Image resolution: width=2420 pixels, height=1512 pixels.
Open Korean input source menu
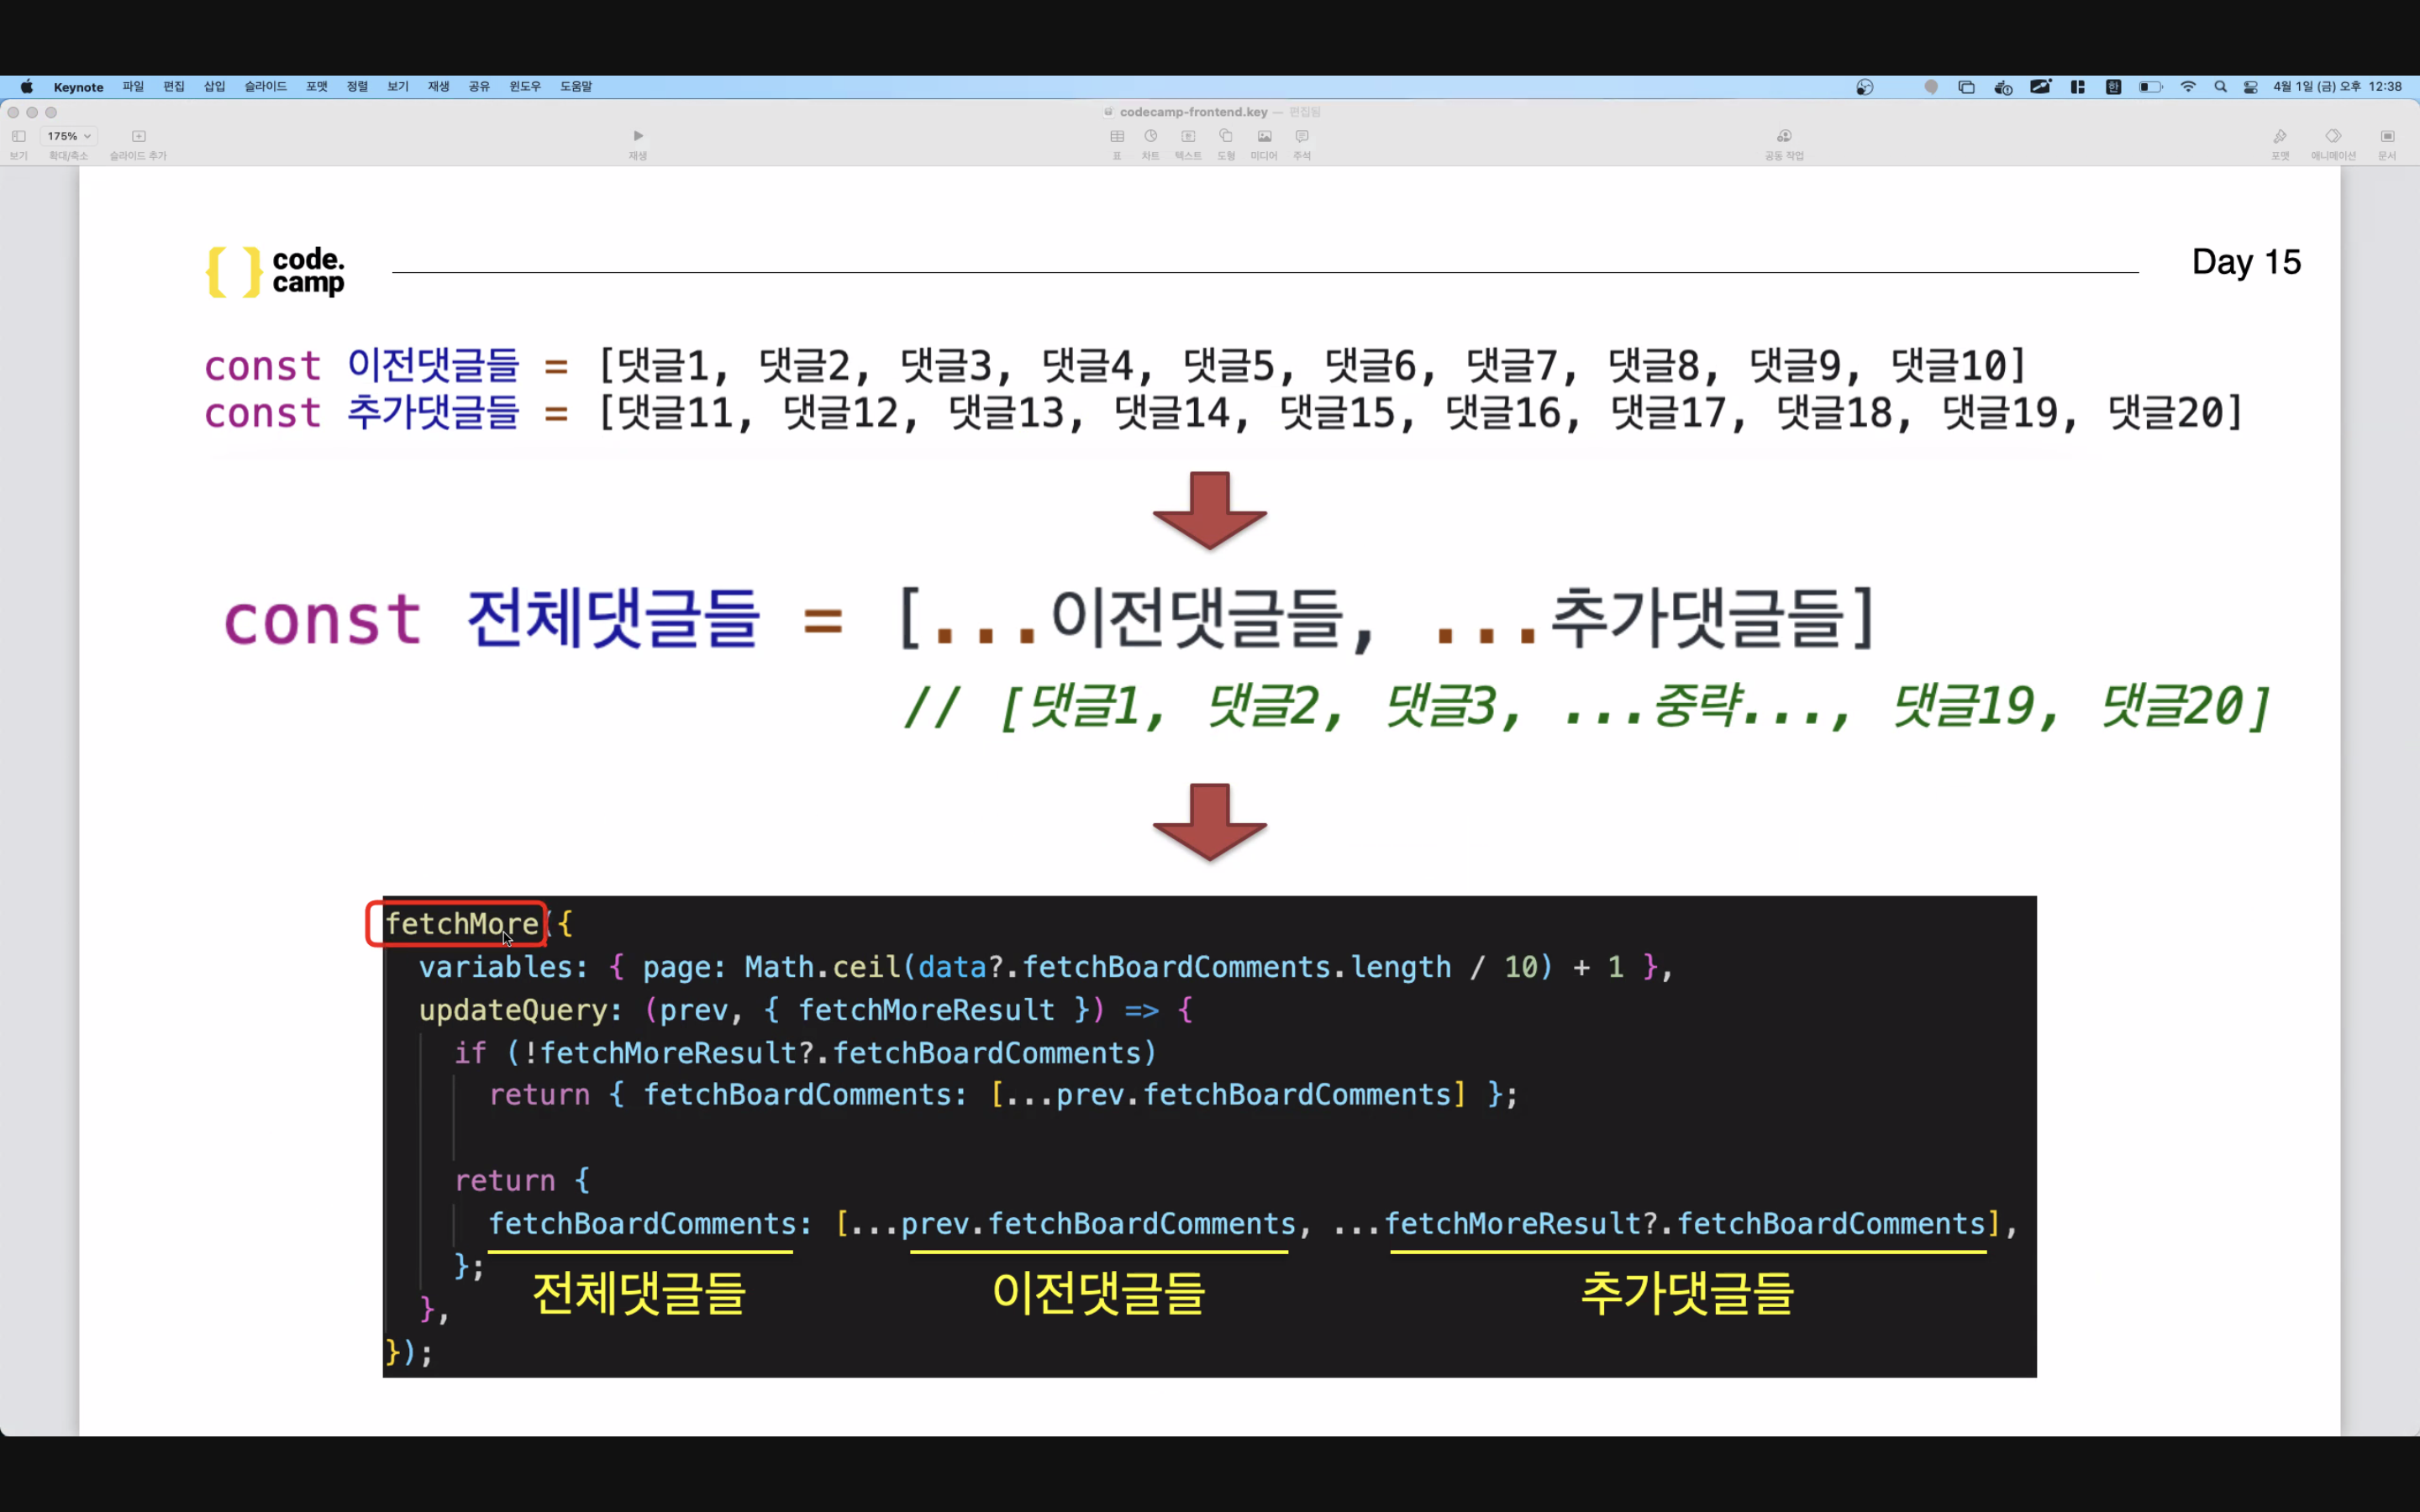tap(2113, 87)
